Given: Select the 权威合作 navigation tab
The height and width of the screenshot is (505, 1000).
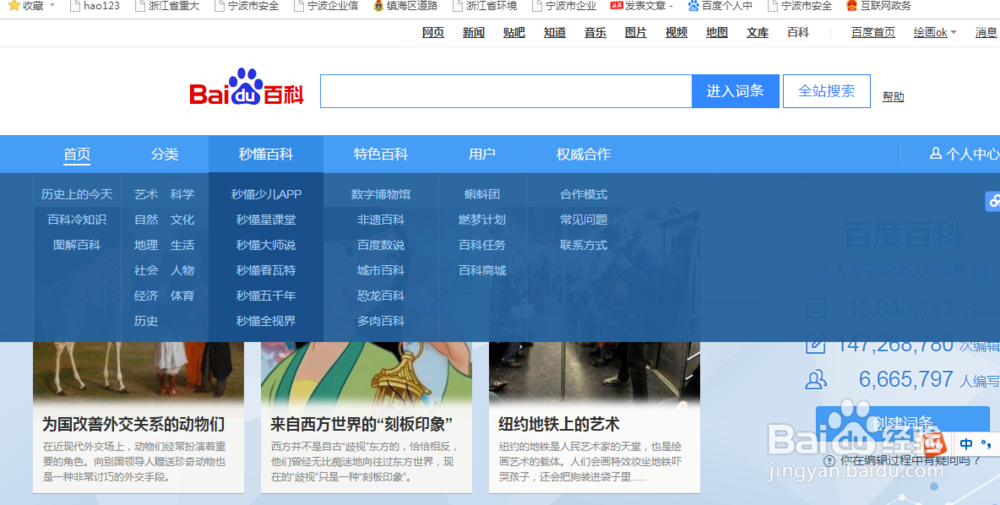Looking at the screenshot, I should pyautogui.click(x=584, y=154).
